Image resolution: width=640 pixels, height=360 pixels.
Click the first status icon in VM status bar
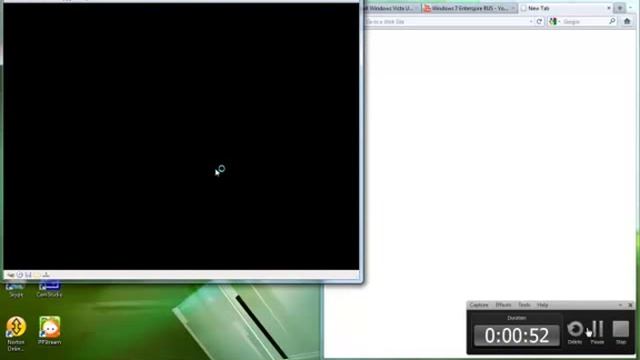(11, 275)
